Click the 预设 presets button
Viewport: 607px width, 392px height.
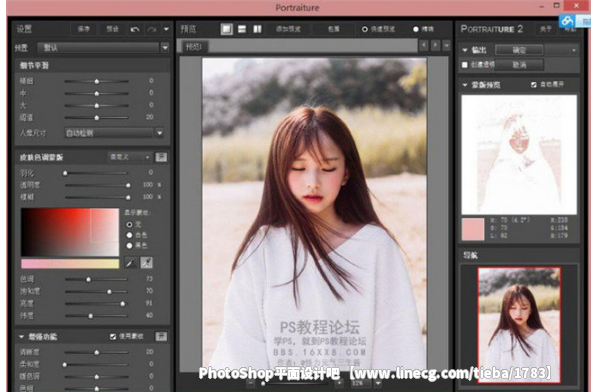click(x=112, y=29)
